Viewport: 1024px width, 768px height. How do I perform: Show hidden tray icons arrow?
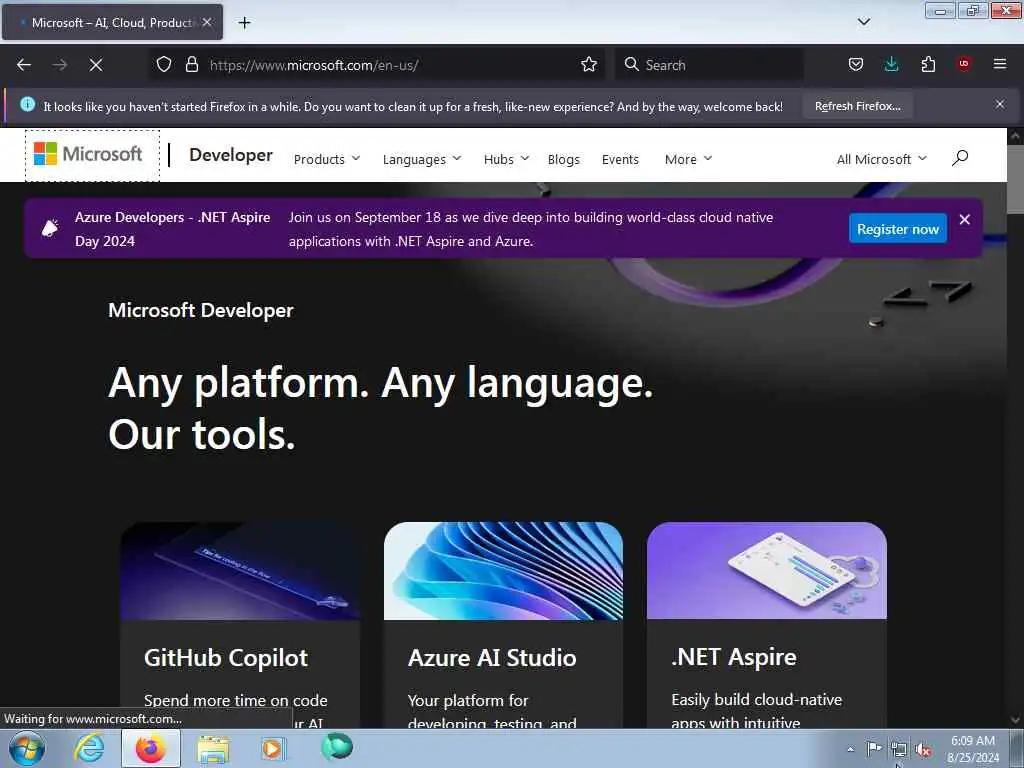[850, 750]
